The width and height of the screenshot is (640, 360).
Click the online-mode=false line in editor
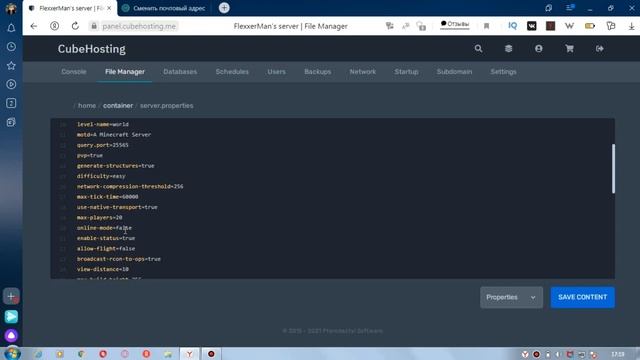(104, 228)
